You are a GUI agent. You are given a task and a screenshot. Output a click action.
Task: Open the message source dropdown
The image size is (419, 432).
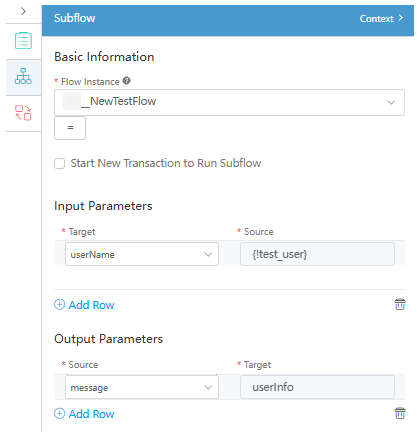pos(142,387)
